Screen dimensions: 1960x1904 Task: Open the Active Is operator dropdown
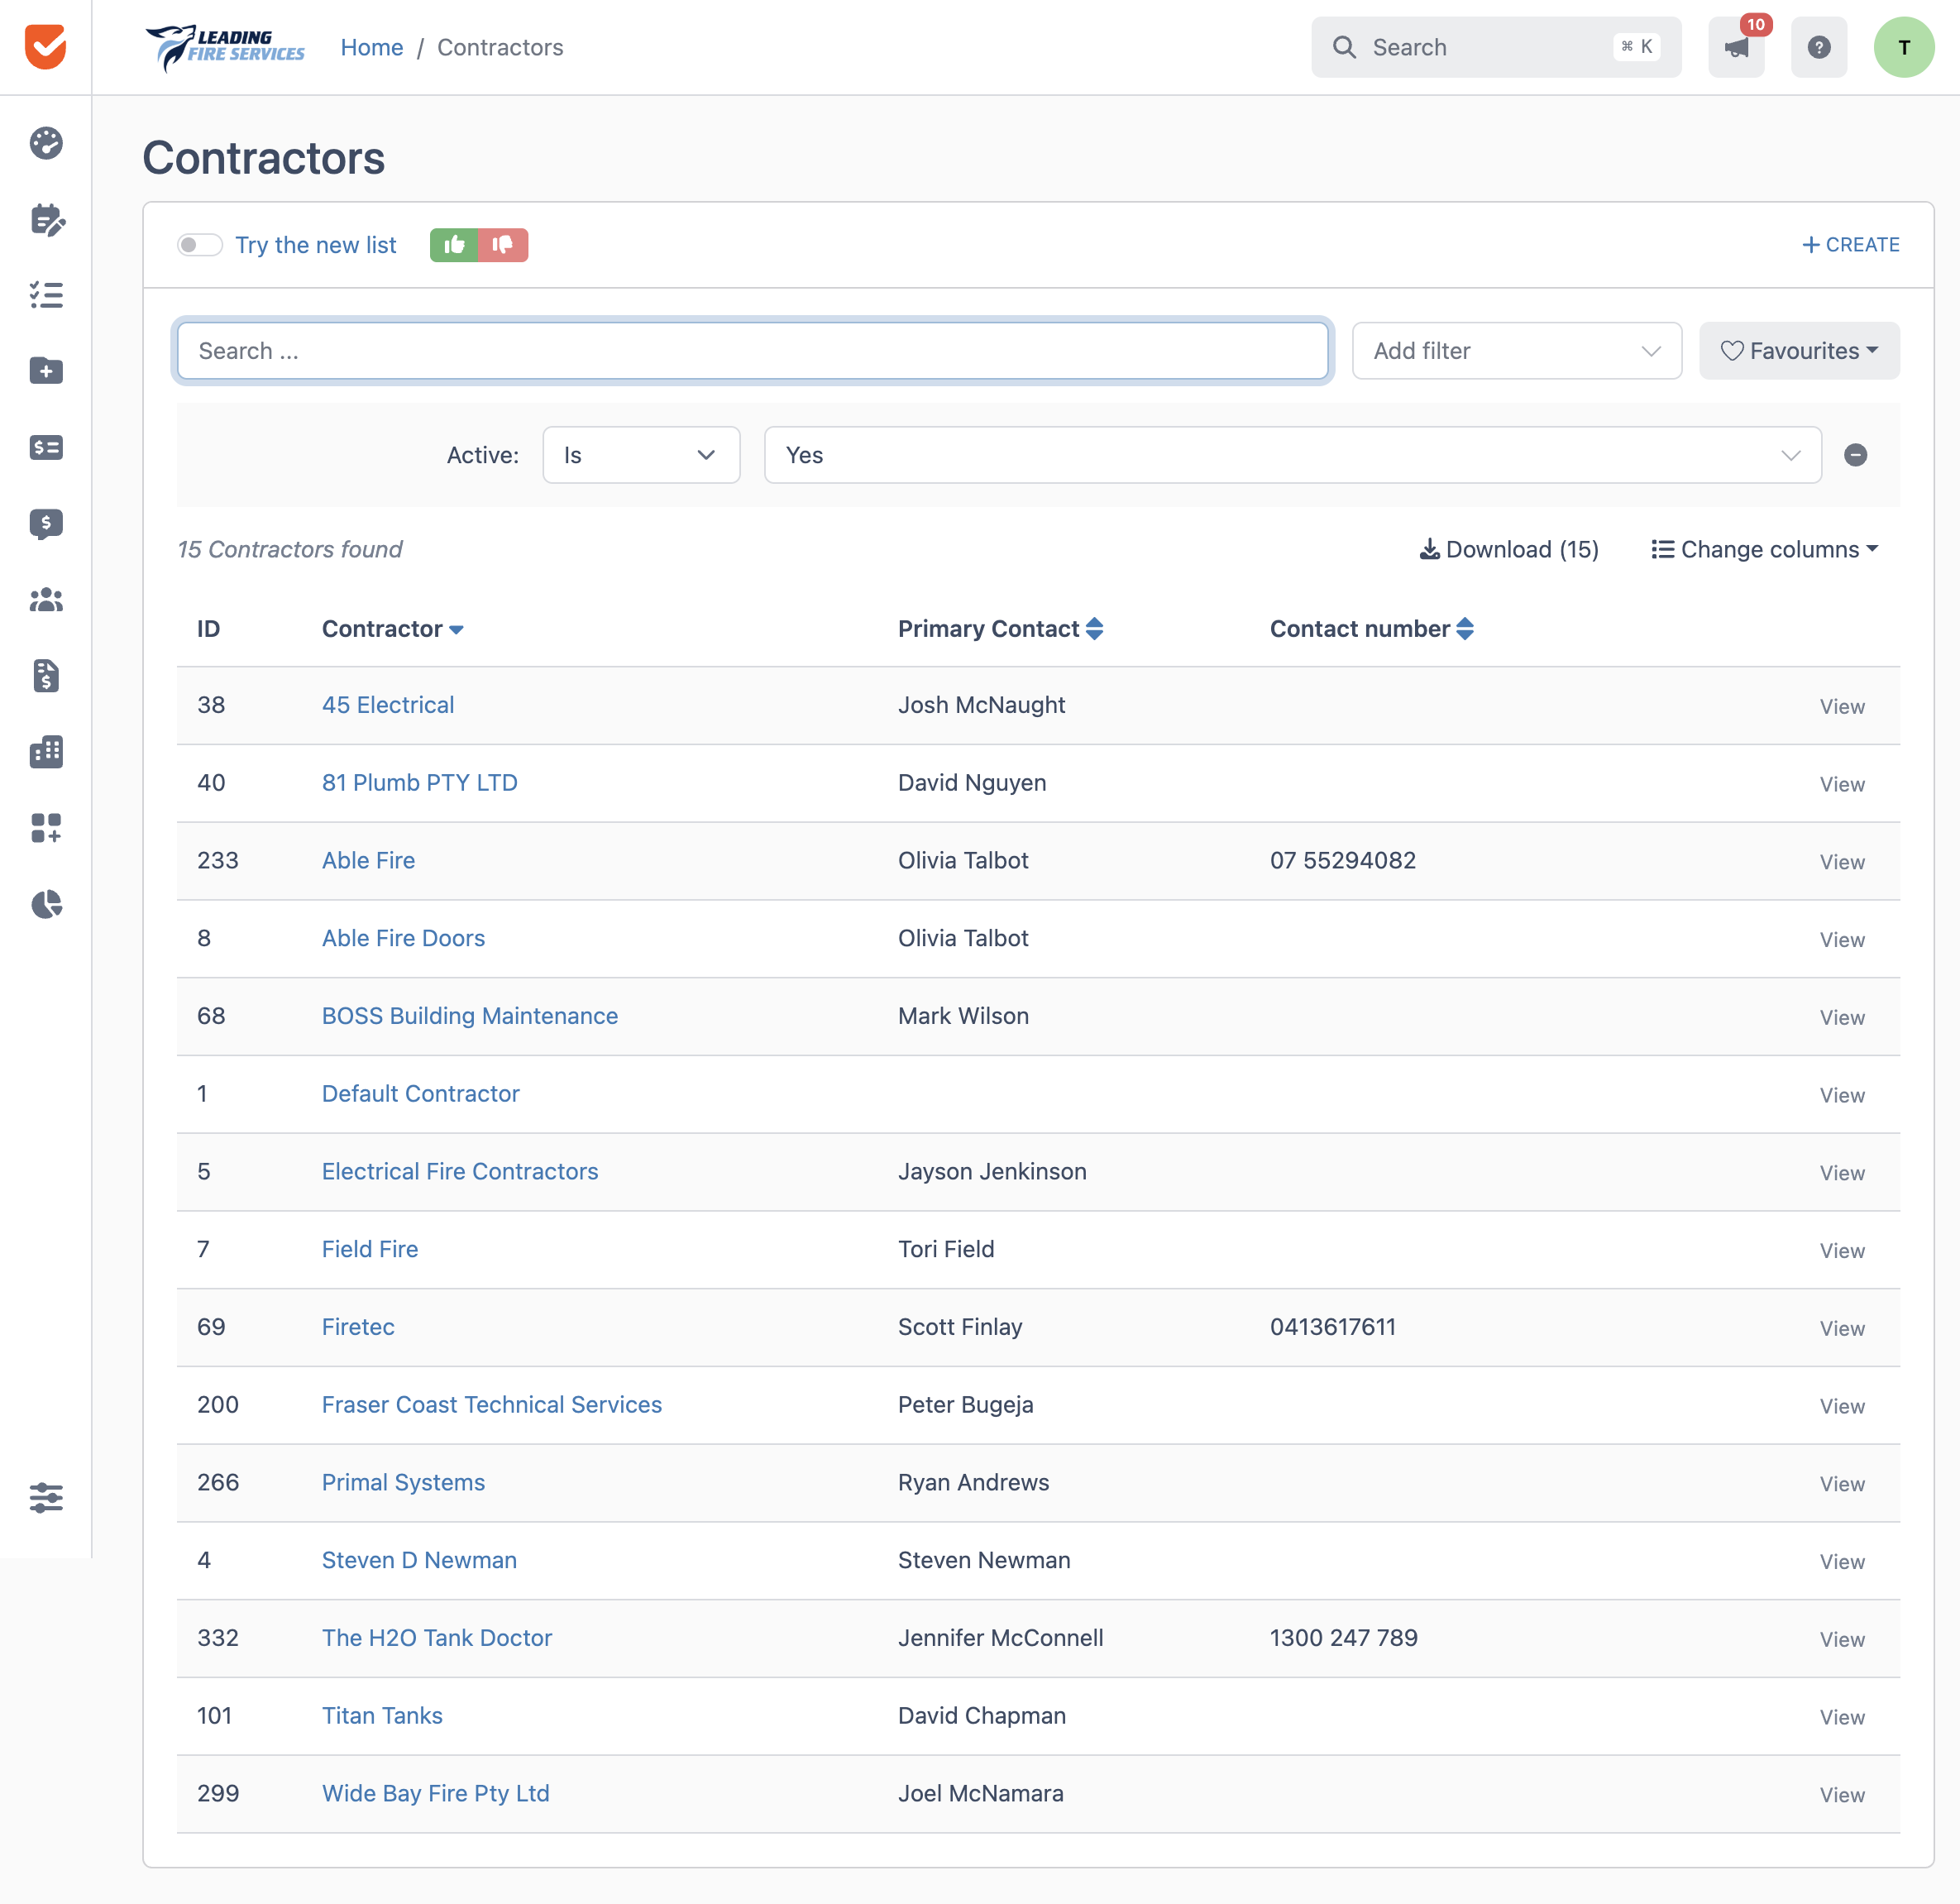coord(641,455)
